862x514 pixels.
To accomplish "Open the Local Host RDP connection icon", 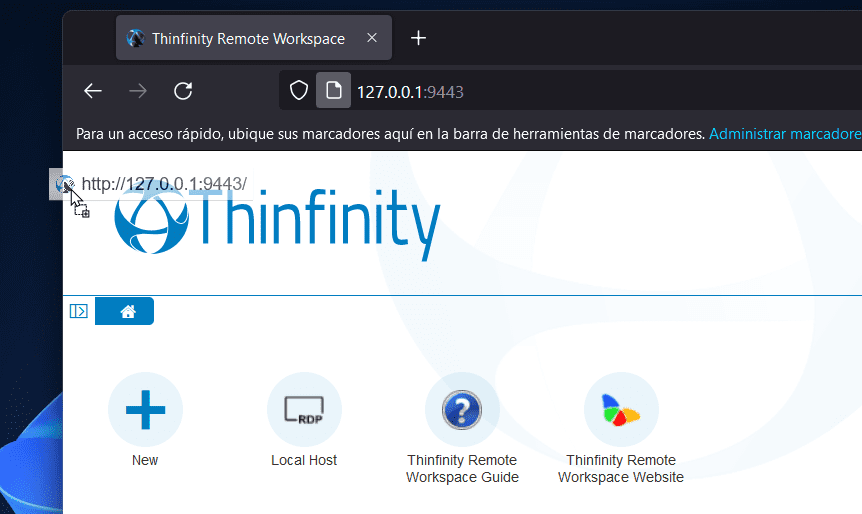I will [304, 410].
